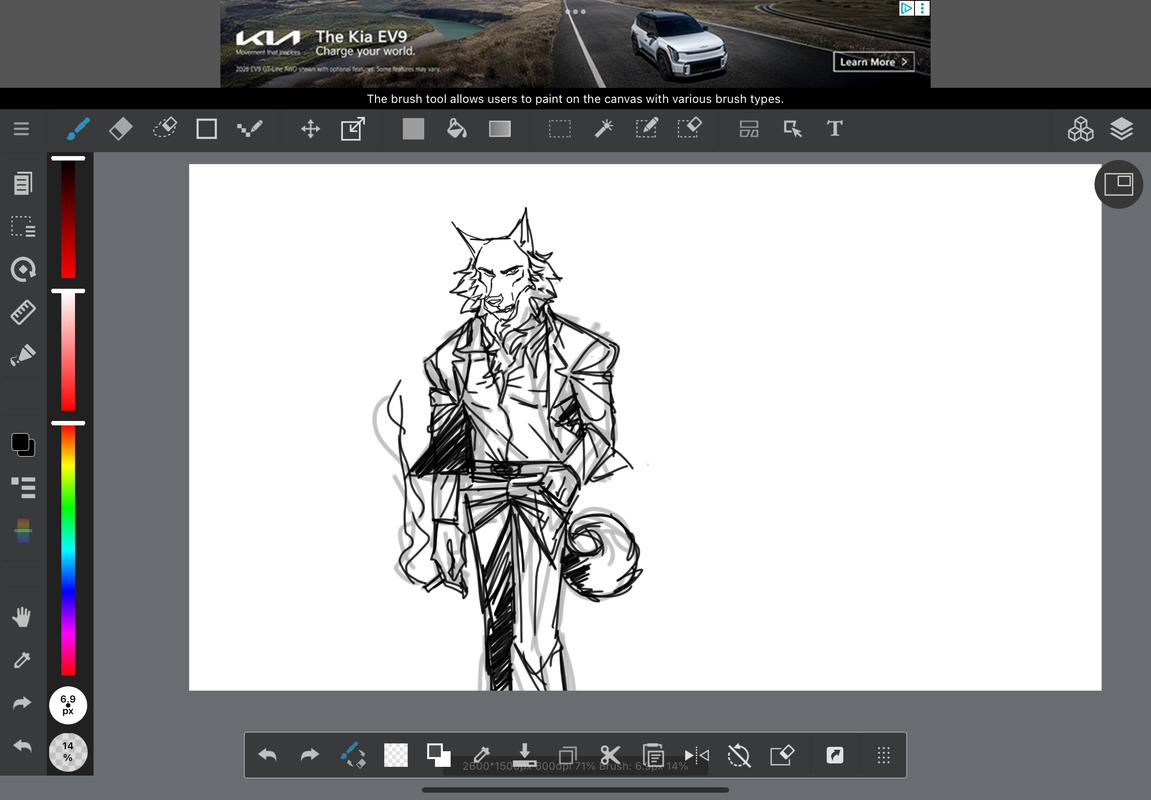Save the canvas with download icon

pos(524,755)
